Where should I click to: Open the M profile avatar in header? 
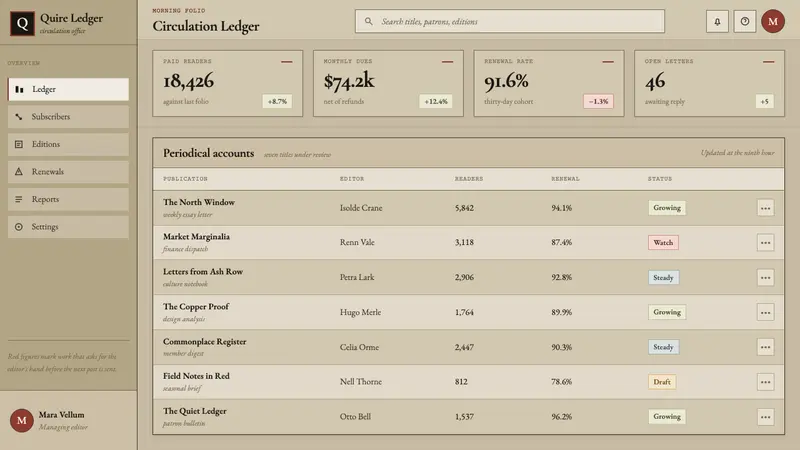pyautogui.click(x=773, y=21)
